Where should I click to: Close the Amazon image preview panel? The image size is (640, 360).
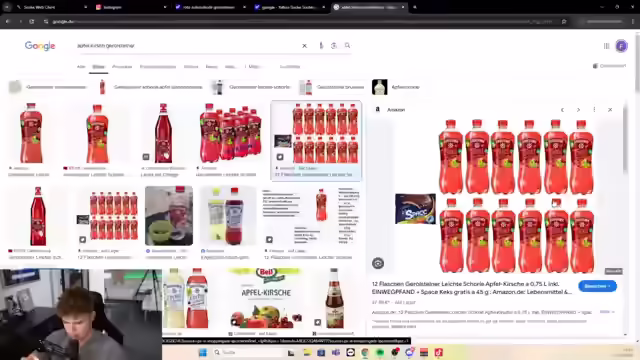[x=610, y=110]
